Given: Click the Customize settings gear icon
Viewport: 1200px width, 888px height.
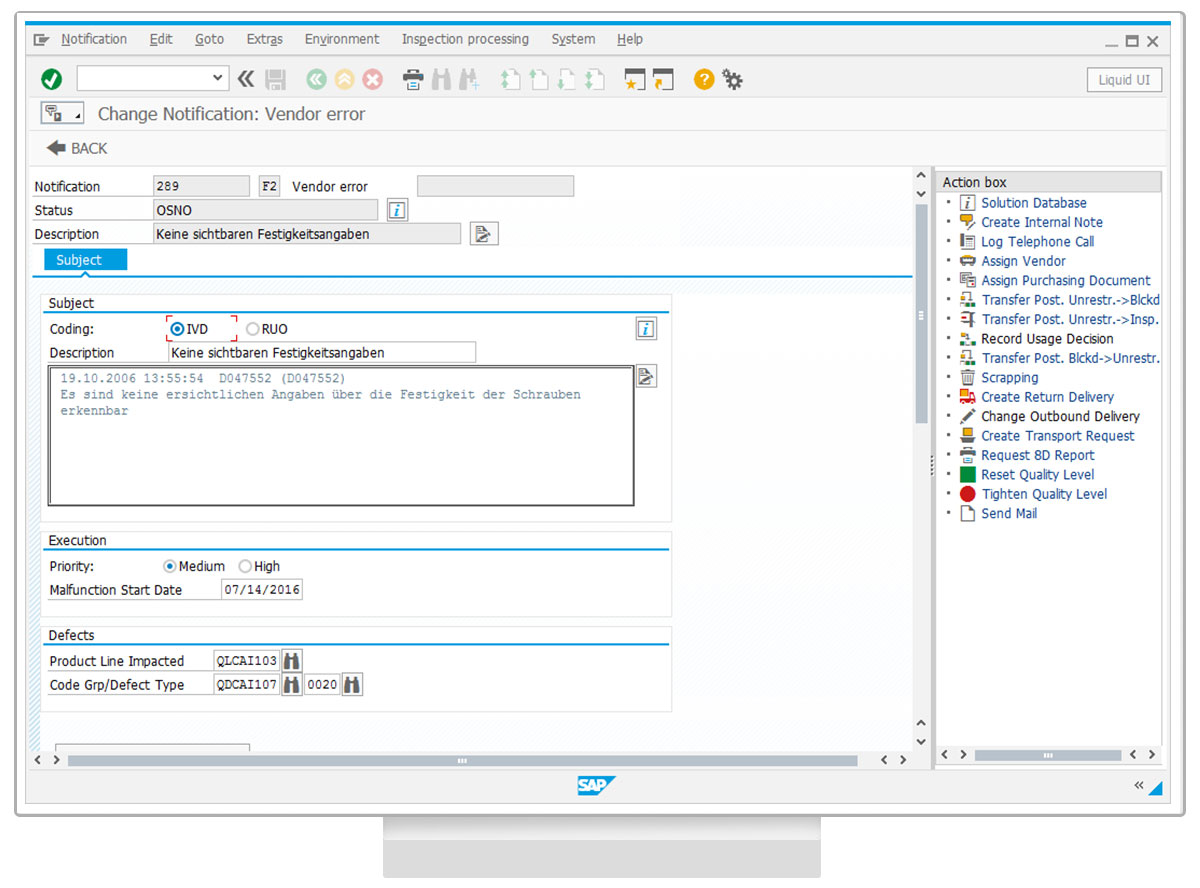Looking at the screenshot, I should coord(733,80).
